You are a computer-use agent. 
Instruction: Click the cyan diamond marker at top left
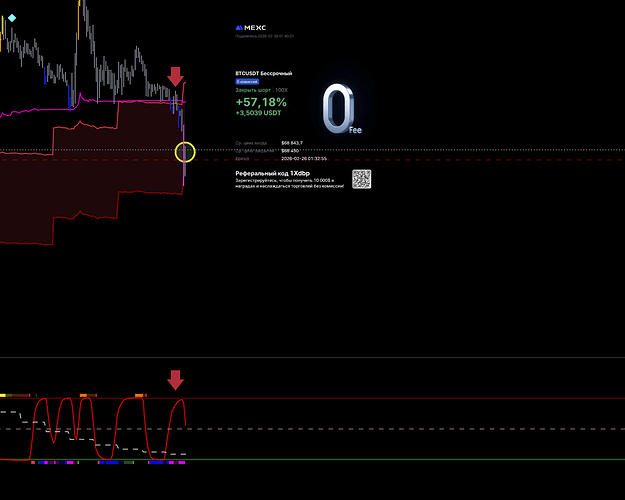click(11, 18)
